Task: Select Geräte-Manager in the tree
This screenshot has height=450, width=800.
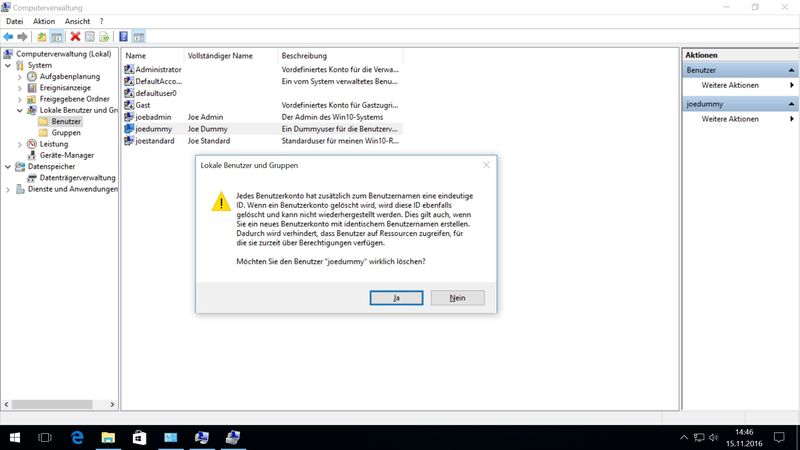Action: tap(66, 155)
